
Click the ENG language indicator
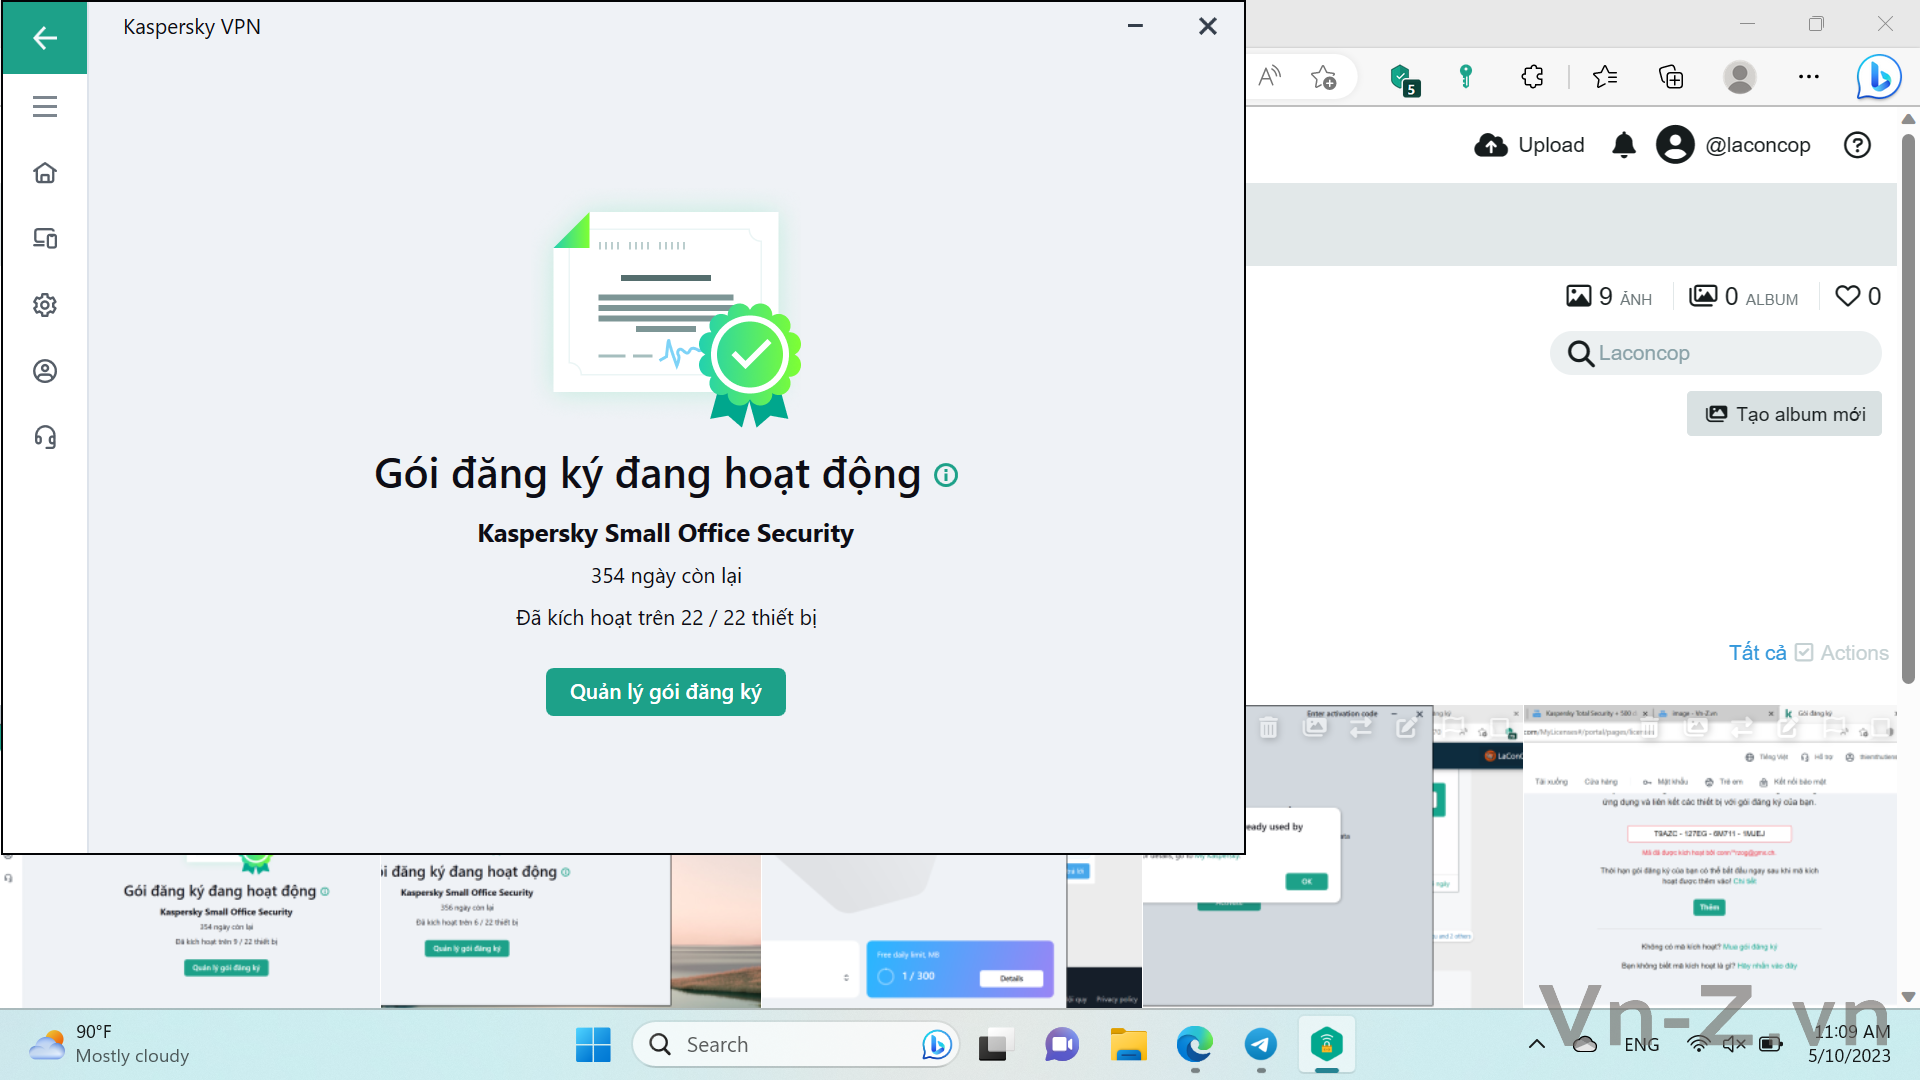[x=1642, y=1045]
